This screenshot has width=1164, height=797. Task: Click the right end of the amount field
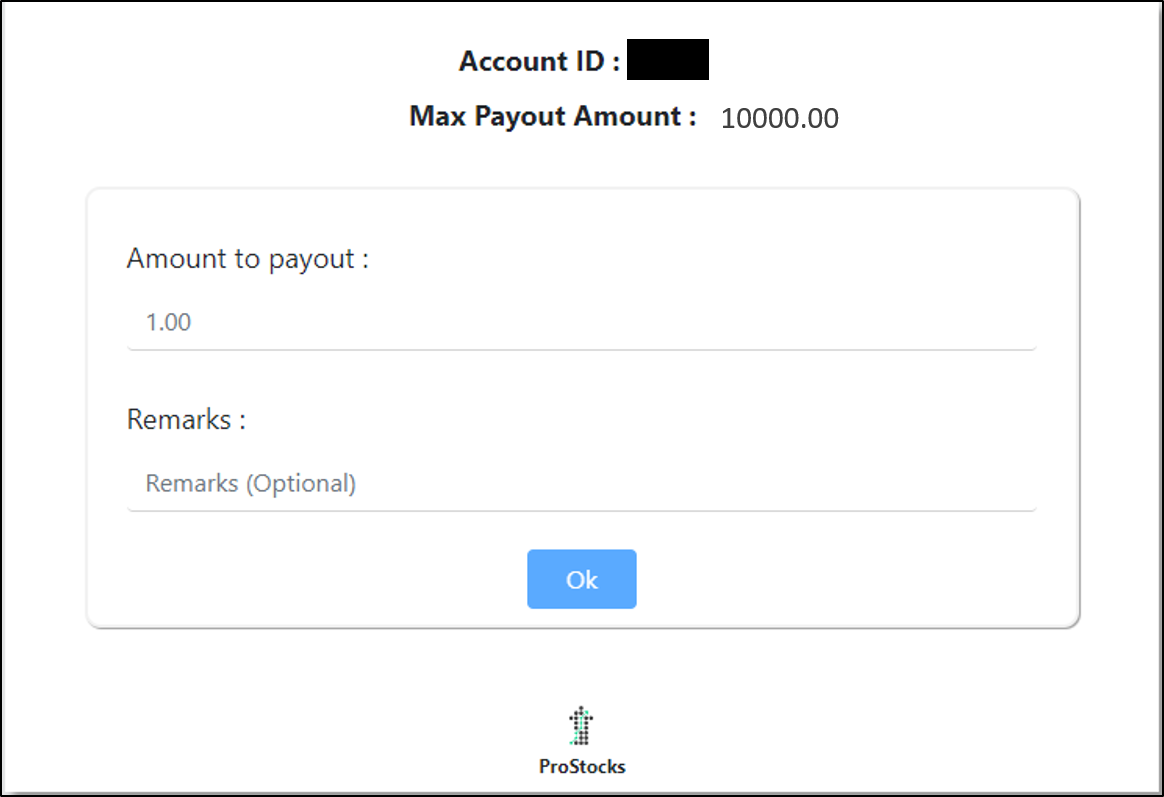pyautogui.click(x=1017, y=322)
